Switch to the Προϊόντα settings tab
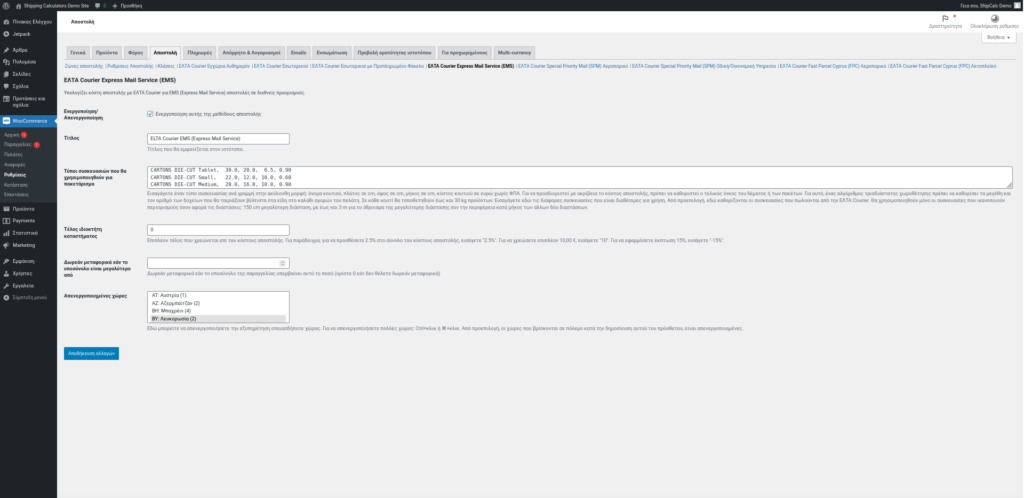 tap(106, 52)
